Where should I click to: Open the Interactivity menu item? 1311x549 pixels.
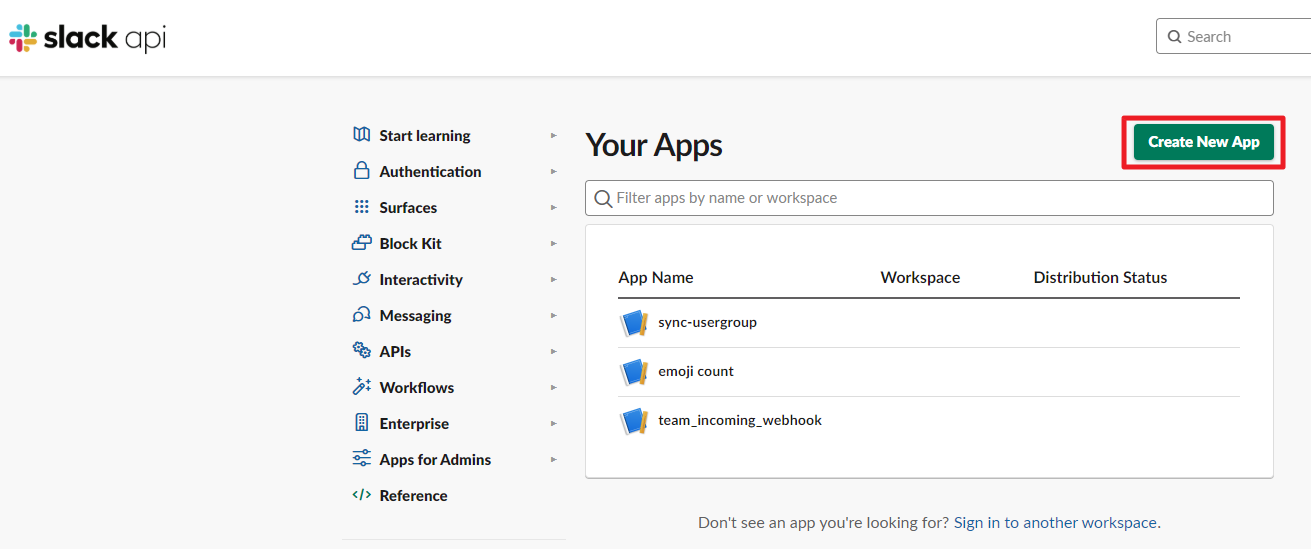coord(421,279)
